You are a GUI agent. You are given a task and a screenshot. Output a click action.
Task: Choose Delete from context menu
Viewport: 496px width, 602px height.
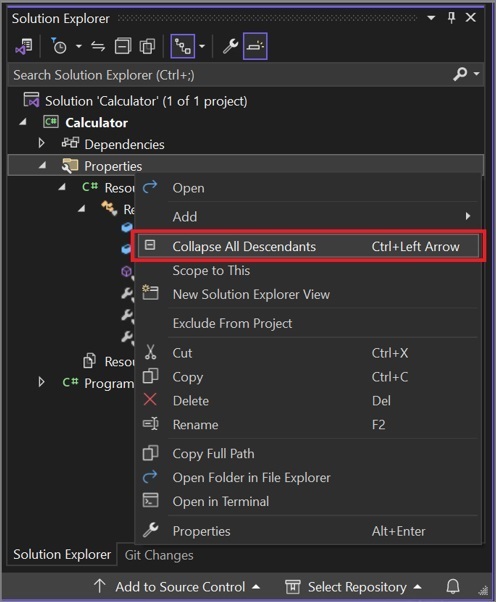[308, 401]
